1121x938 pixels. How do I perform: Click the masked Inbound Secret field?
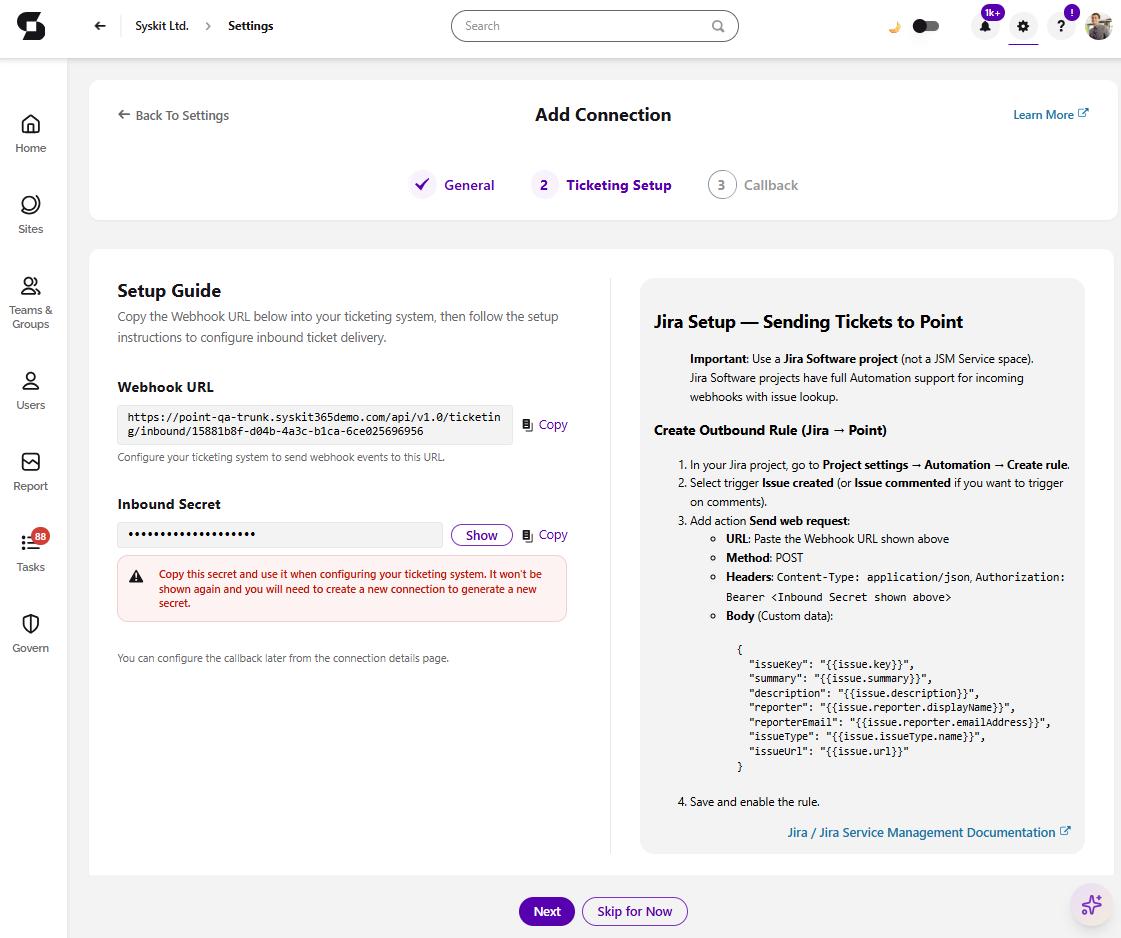click(x=280, y=535)
